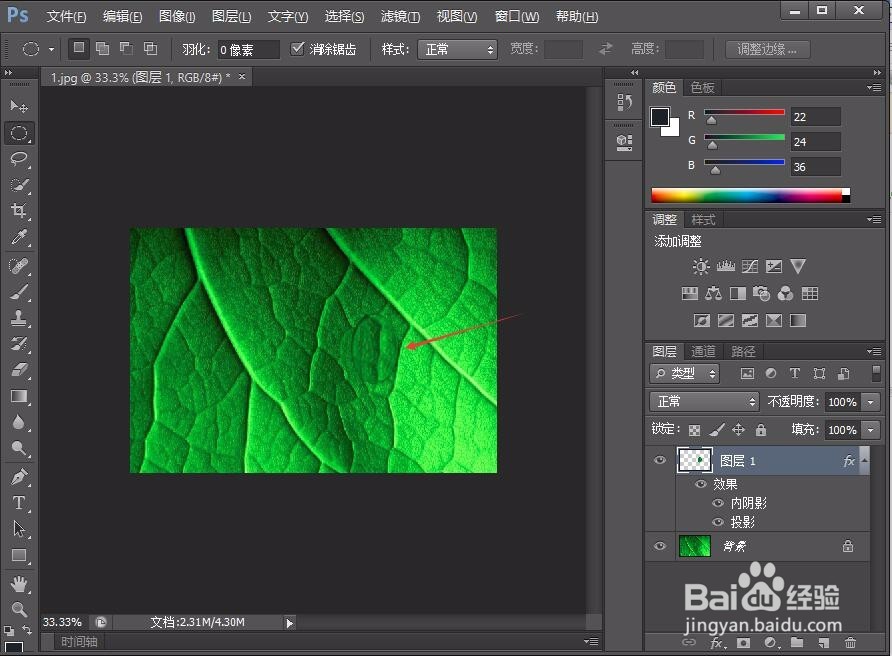
Task: Select the Quick Selection tool
Action: pos(19,185)
